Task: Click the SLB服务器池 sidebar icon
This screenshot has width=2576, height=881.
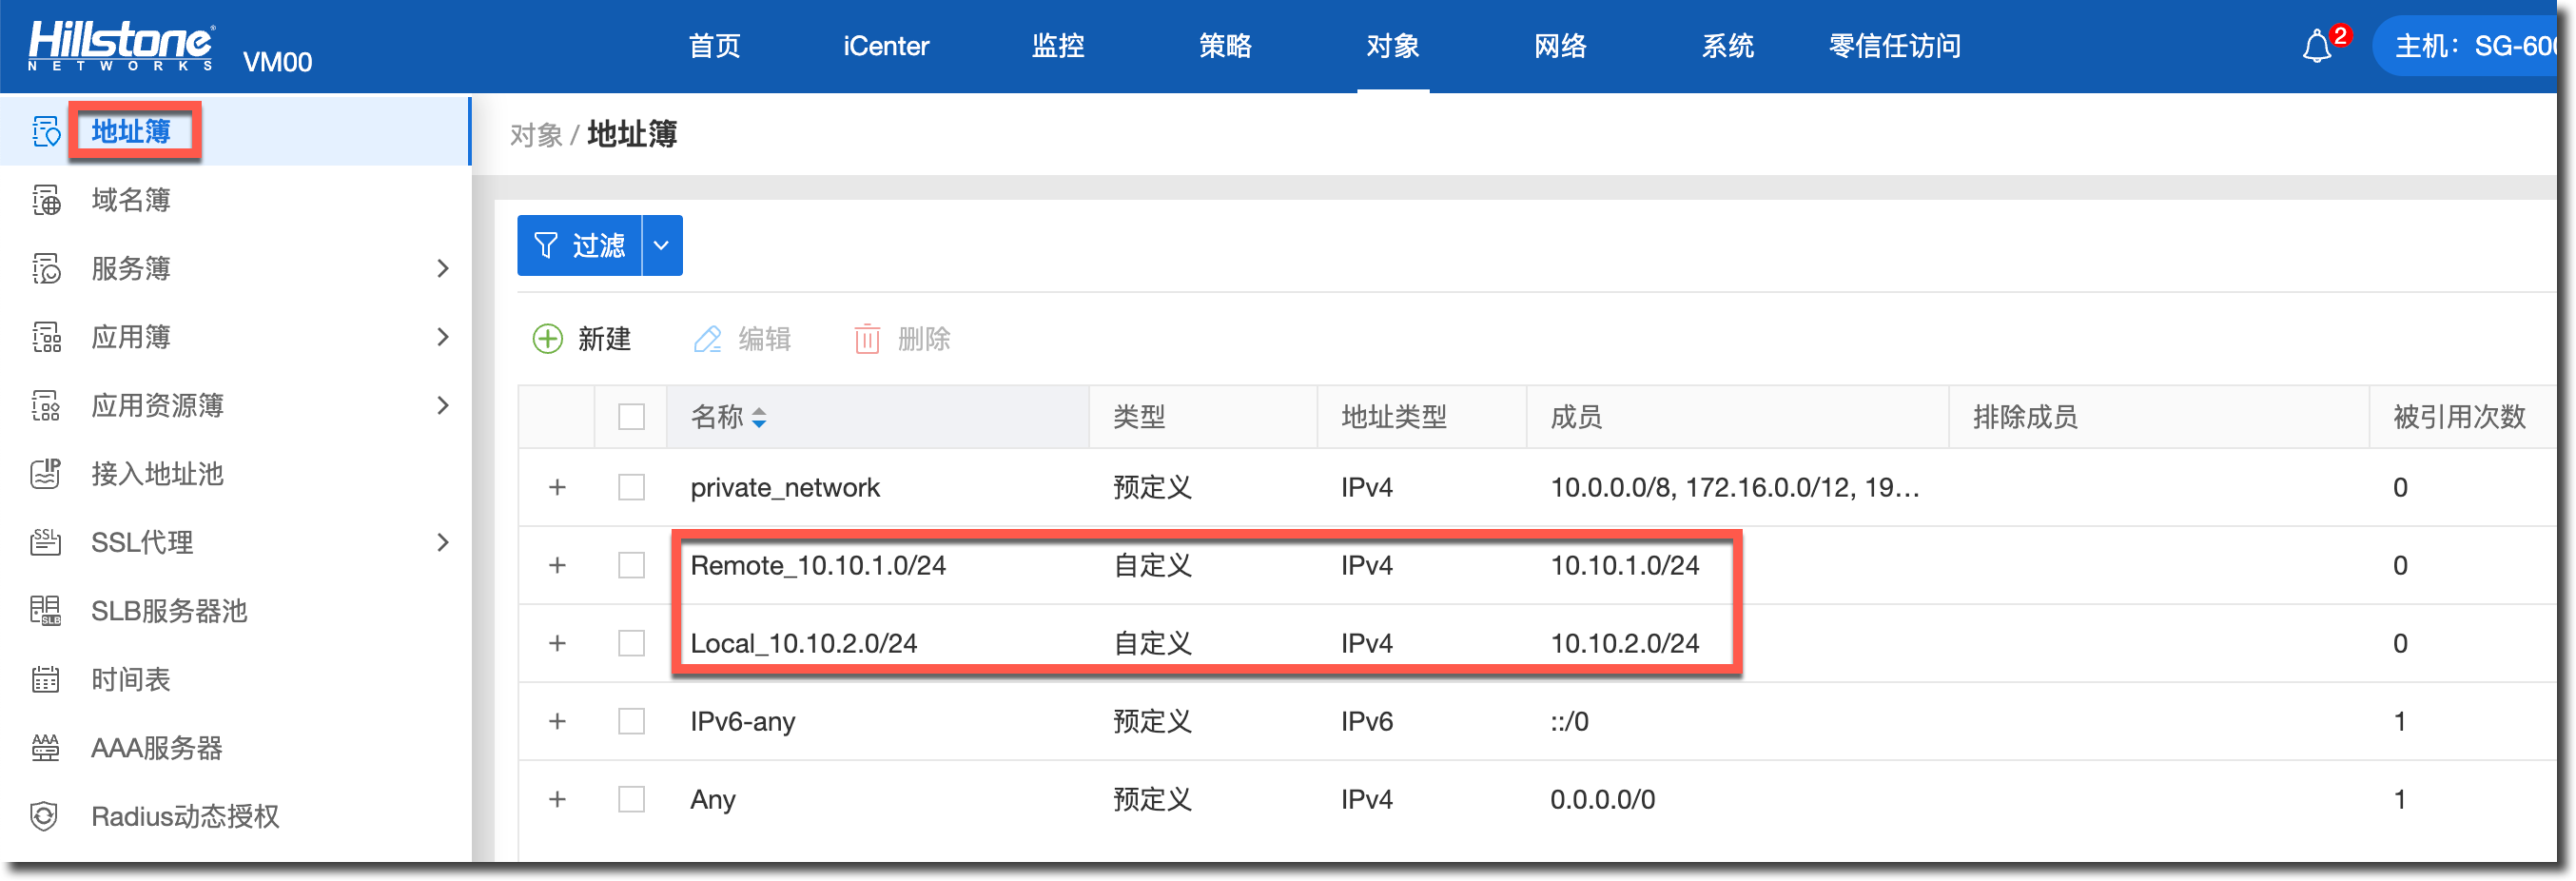Action: (46, 611)
